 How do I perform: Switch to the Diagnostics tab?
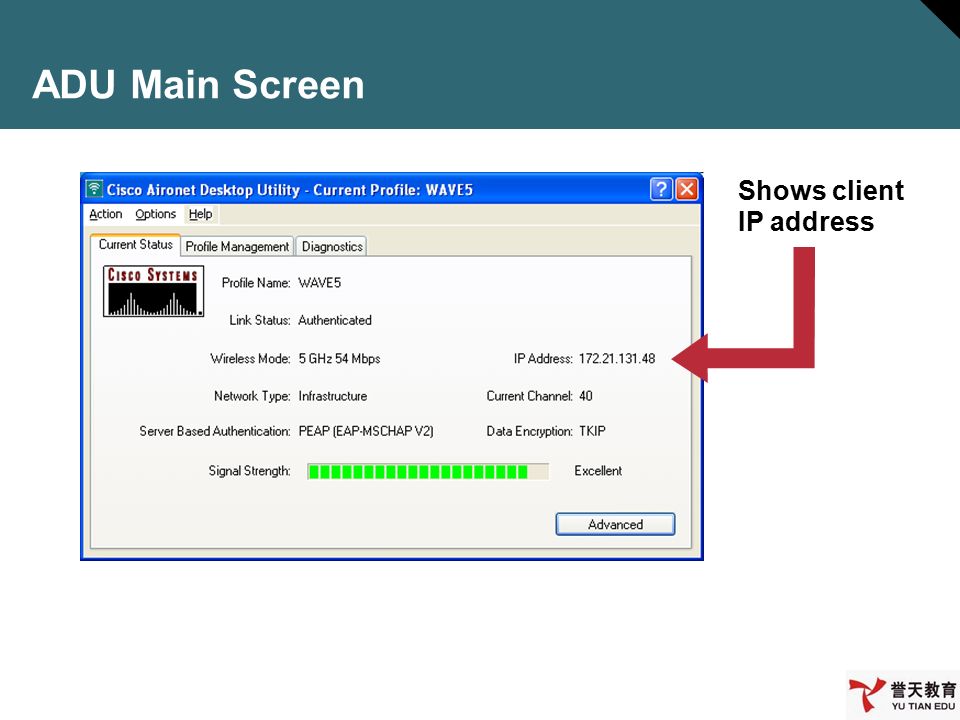coord(332,247)
